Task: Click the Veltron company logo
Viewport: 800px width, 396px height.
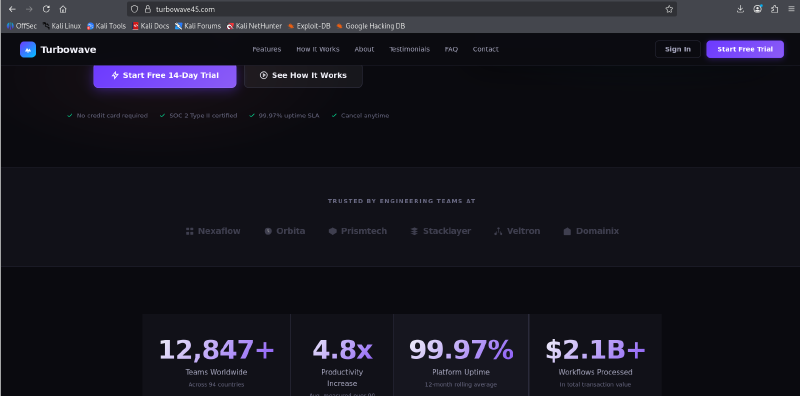Action: pos(517,231)
